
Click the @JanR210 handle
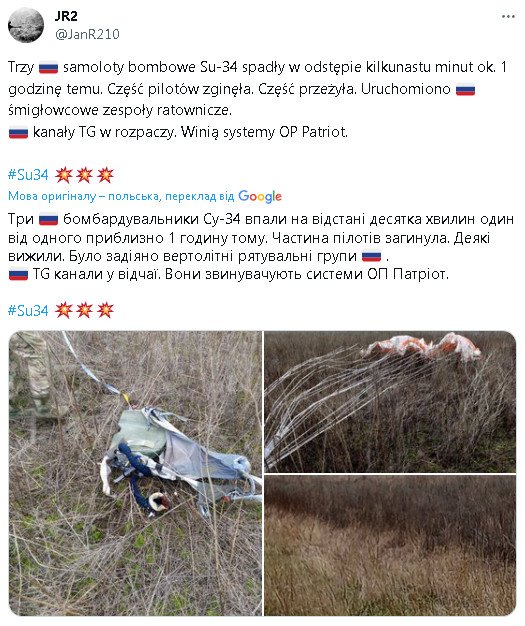(x=87, y=34)
